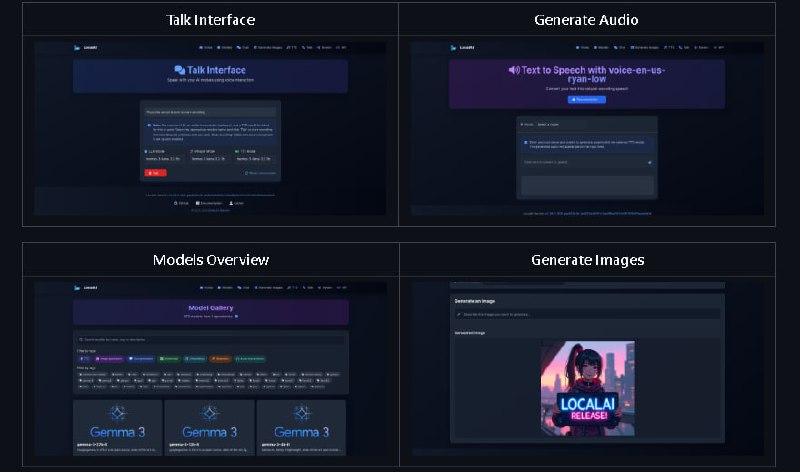
Task: Open Talk in Talk Interface screenshot navbar
Action: [307, 47]
